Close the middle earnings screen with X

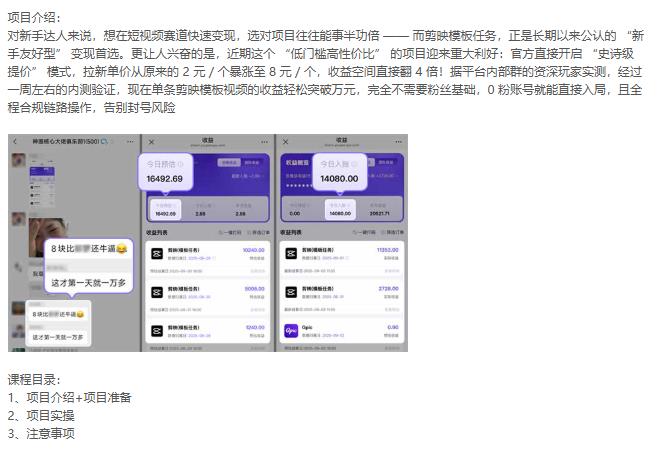click(x=152, y=141)
